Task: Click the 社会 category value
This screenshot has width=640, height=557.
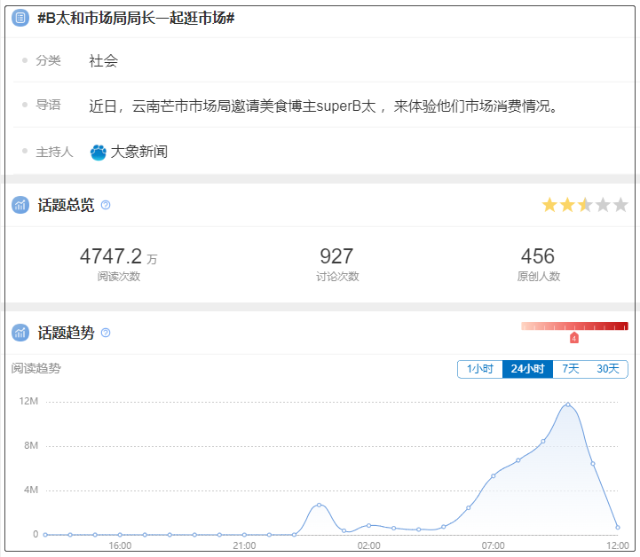Action: click(103, 61)
